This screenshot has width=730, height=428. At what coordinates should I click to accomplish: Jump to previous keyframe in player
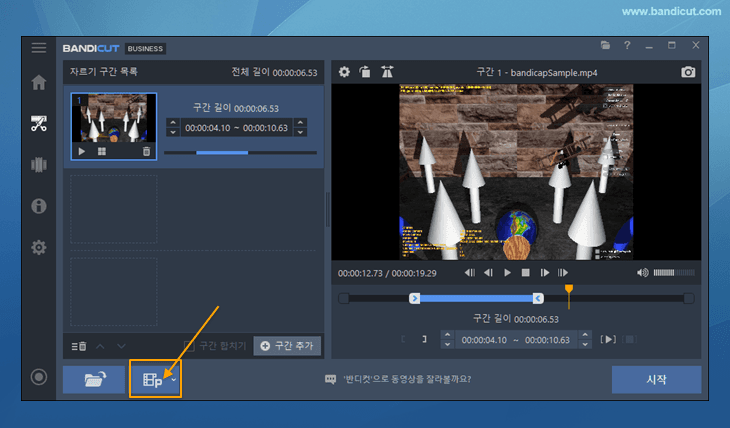[469, 272]
